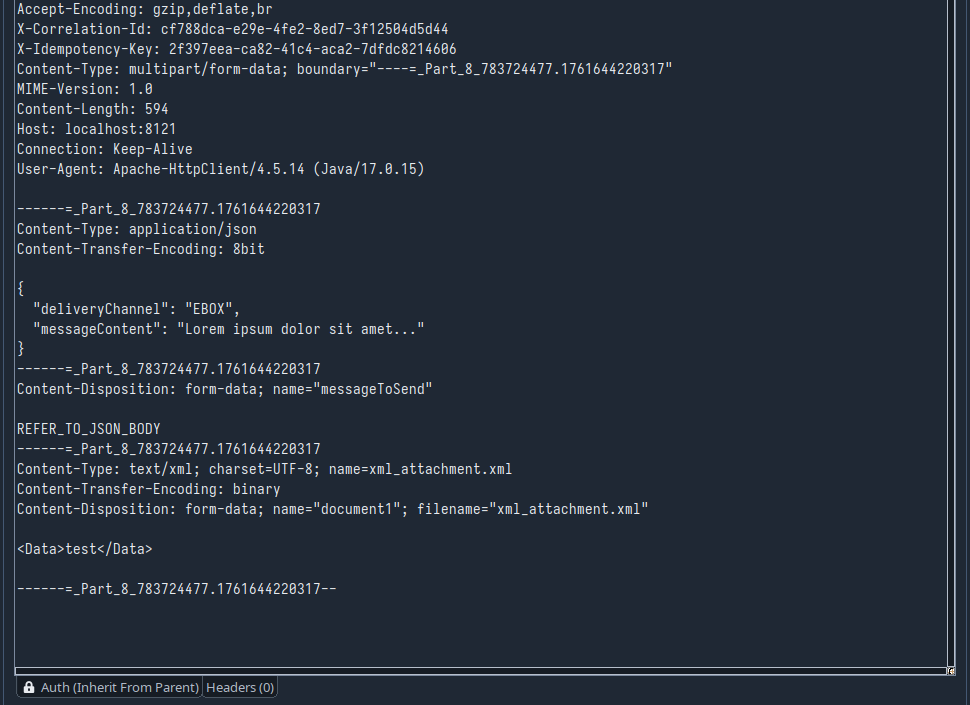Image resolution: width=970 pixels, height=705 pixels.
Task: Click the REFER_TO_JSON_BODY text
Action: [88, 429]
